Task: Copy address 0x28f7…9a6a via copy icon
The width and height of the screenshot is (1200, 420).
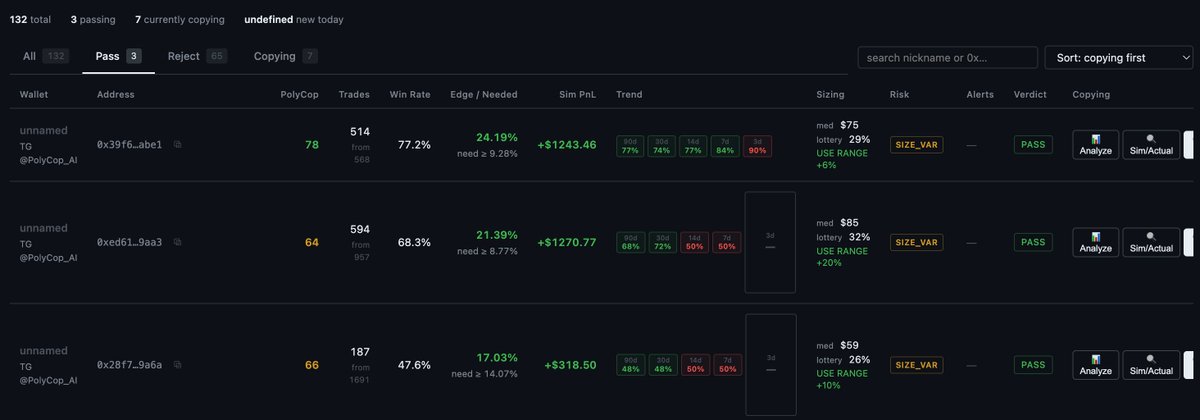Action: [x=177, y=365]
